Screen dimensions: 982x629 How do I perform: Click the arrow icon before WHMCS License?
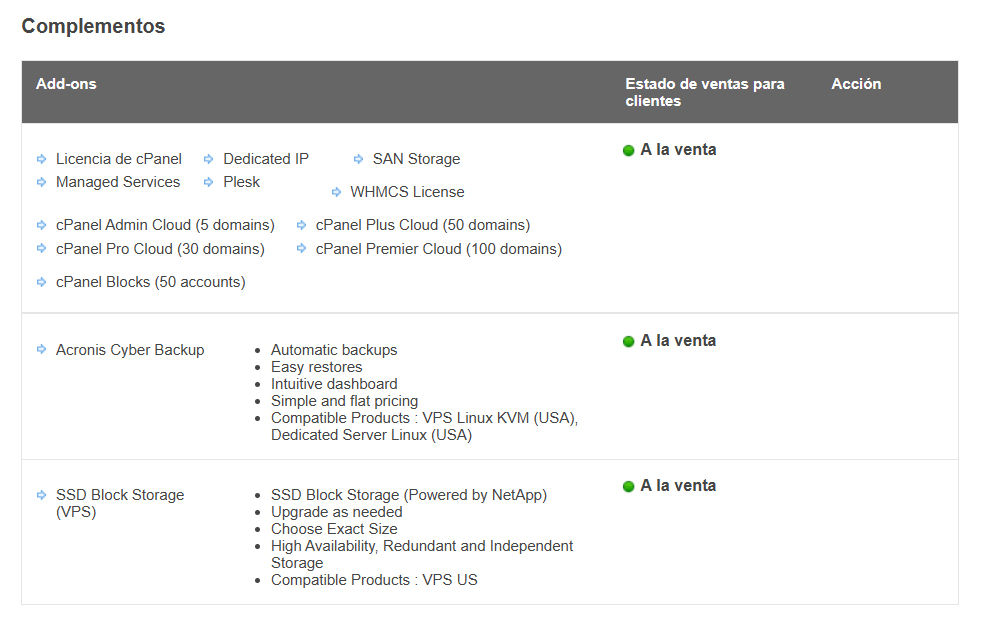tap(336, 192)
